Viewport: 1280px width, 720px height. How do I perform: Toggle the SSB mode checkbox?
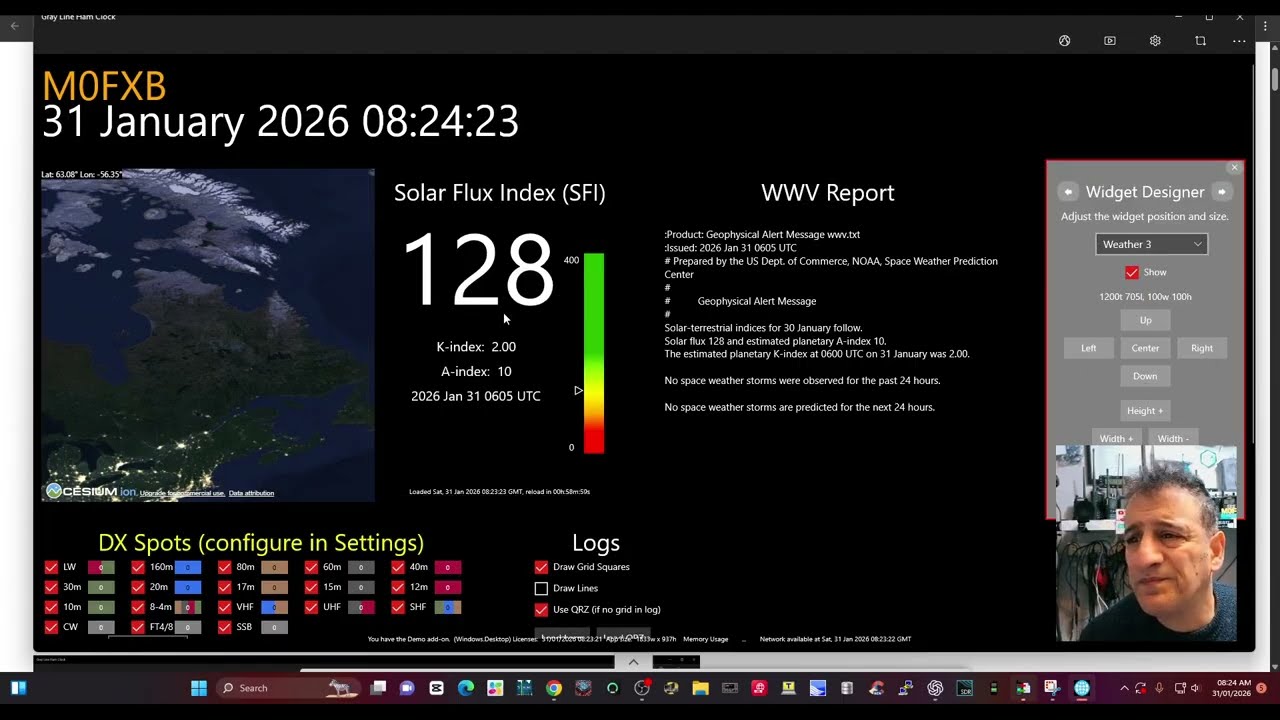pos(224,627)
